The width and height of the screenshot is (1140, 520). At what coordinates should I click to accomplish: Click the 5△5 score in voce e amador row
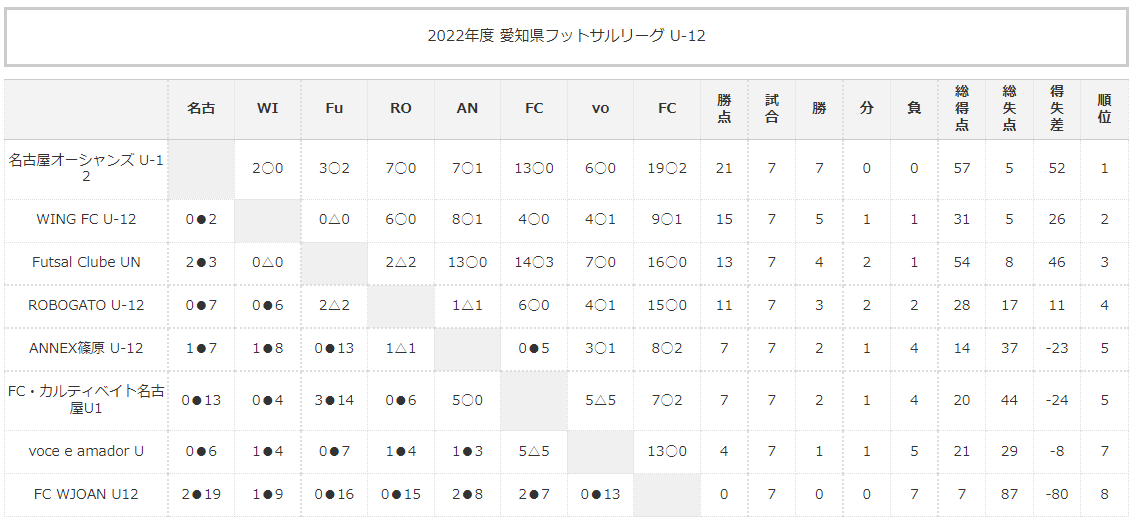tap(534, 451)
